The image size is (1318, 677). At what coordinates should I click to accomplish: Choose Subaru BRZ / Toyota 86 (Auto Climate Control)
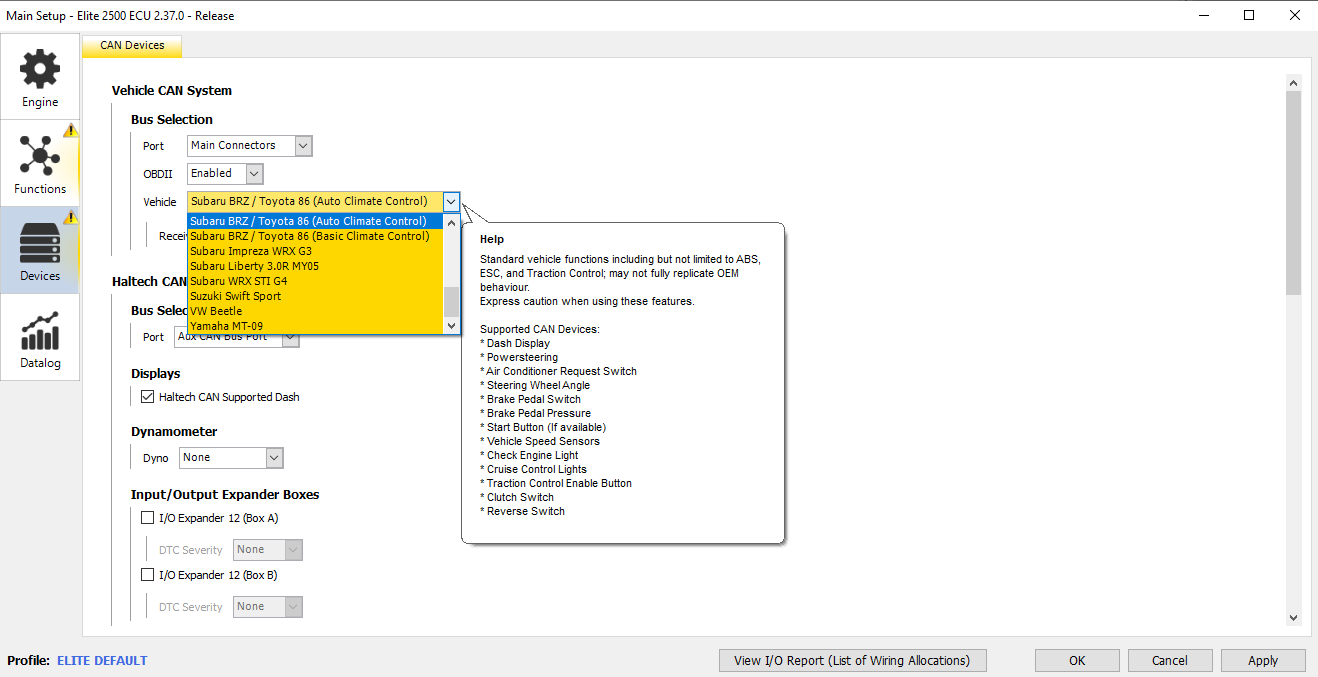pyautogui.click(x=315, y=221)
